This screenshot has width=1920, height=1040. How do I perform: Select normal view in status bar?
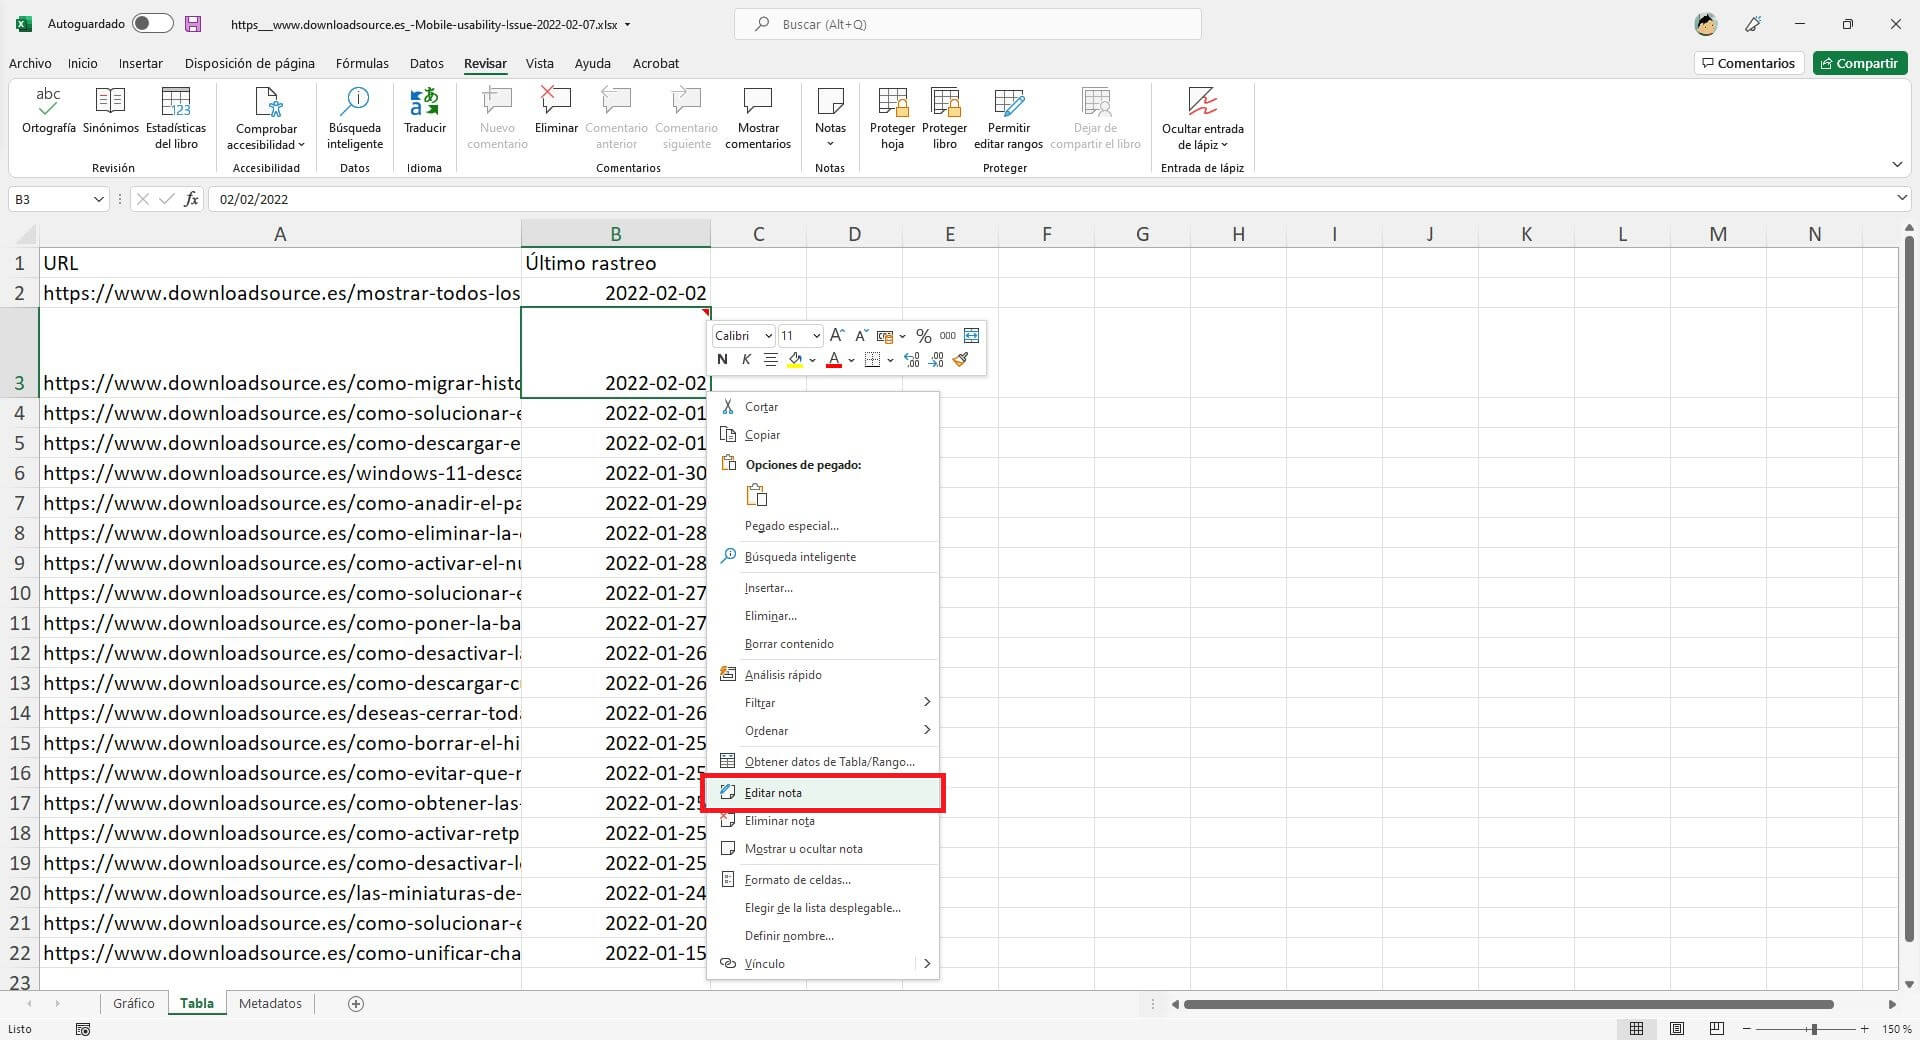[x=1637, y=1028]
